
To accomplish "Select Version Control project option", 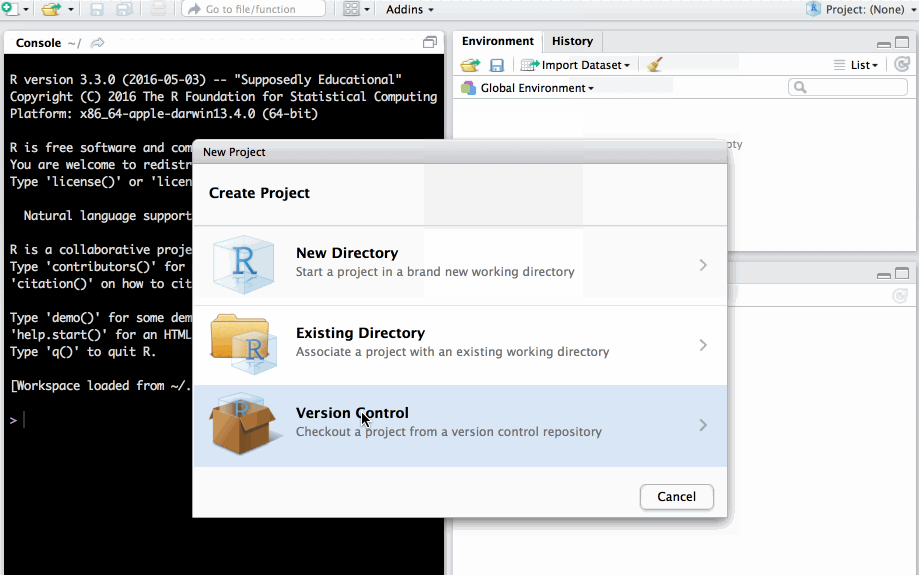I will click(460, 426).
